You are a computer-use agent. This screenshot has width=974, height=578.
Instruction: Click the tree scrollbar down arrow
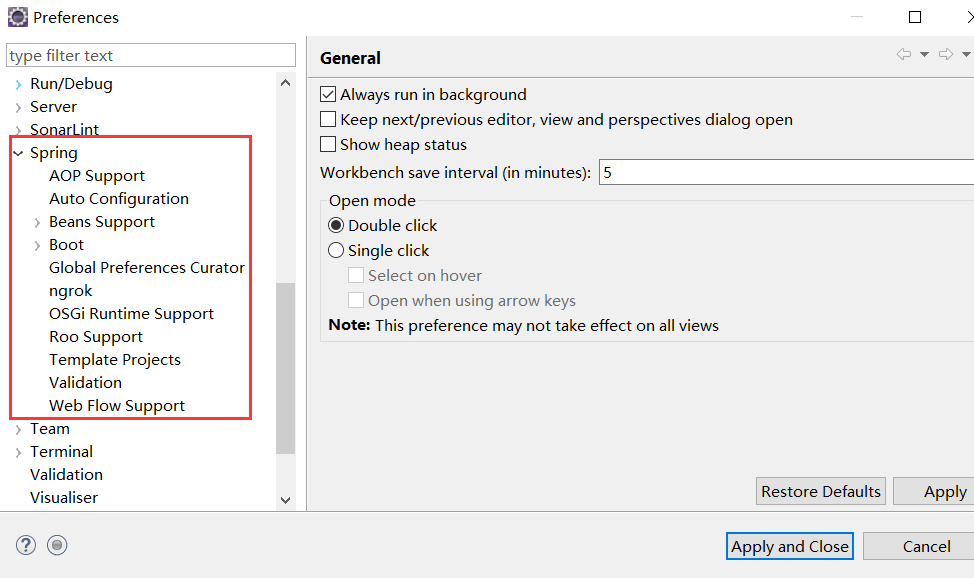(x=285, y=500)
